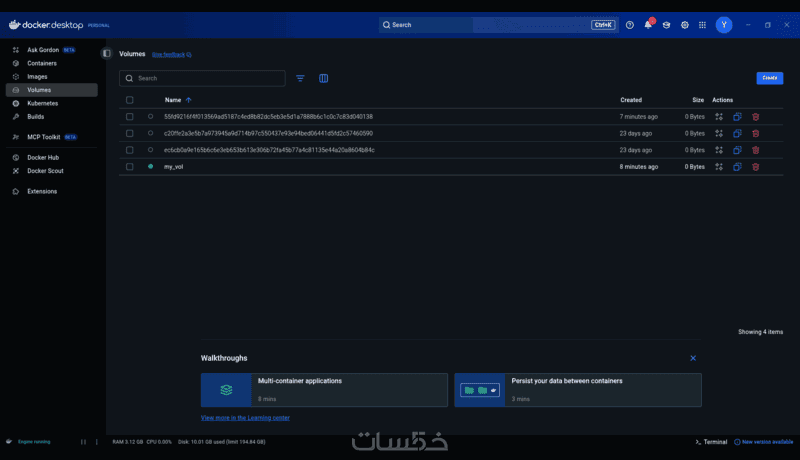Select Volumes in sidebar

[x=51, y=90]
